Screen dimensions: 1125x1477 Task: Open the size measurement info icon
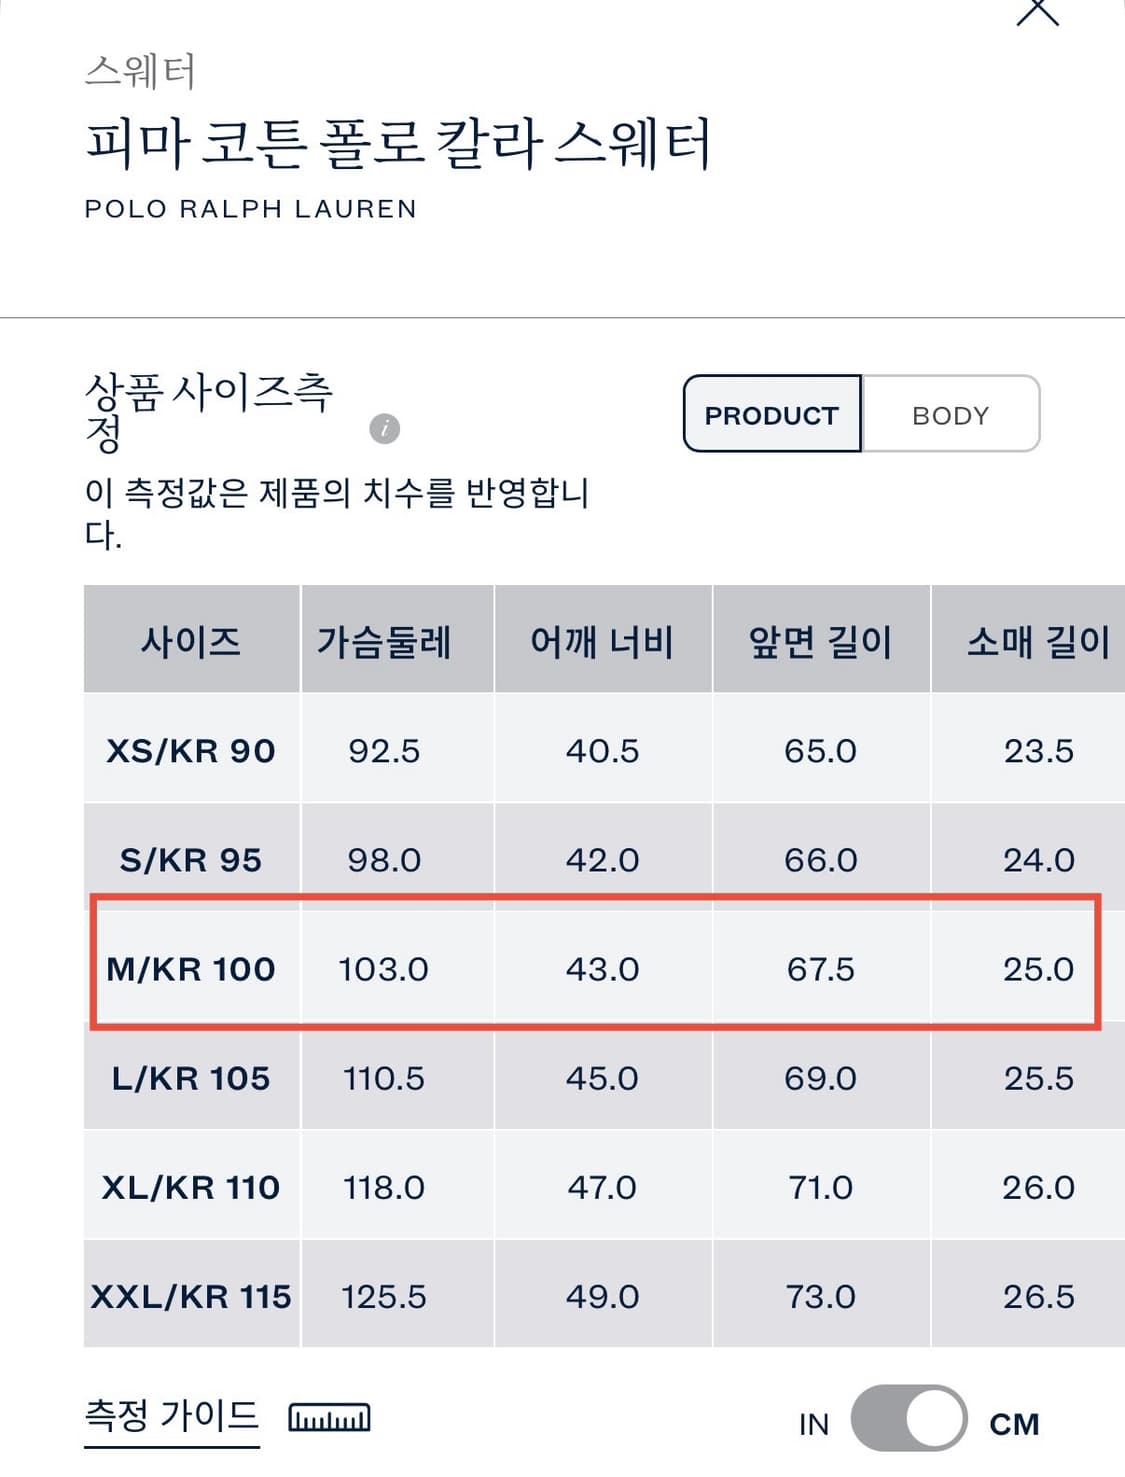[x=384, y=430]
